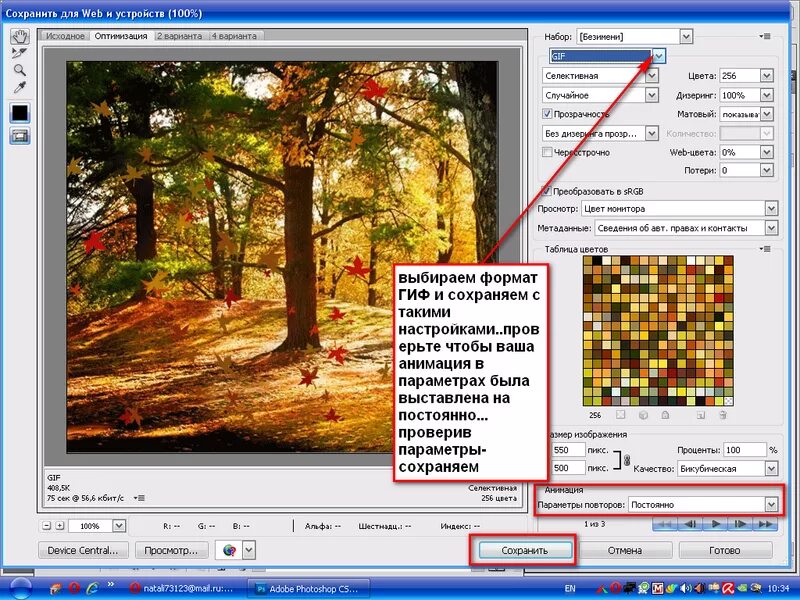Open the Таблица цветов flyout menu
This screenshot has height=600, width=800.
[x=765, y=249]
